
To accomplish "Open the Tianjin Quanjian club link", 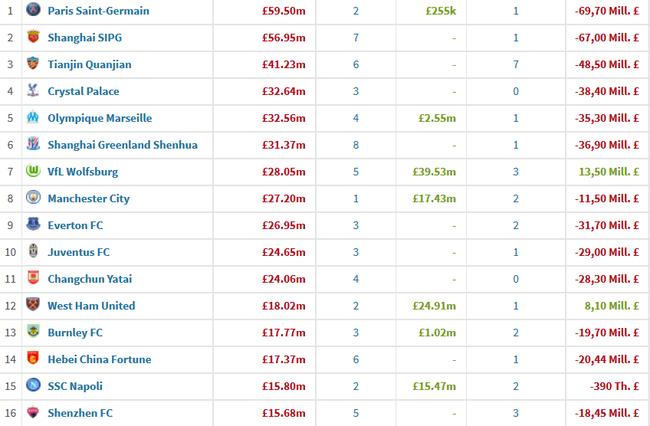I will 89,64.
